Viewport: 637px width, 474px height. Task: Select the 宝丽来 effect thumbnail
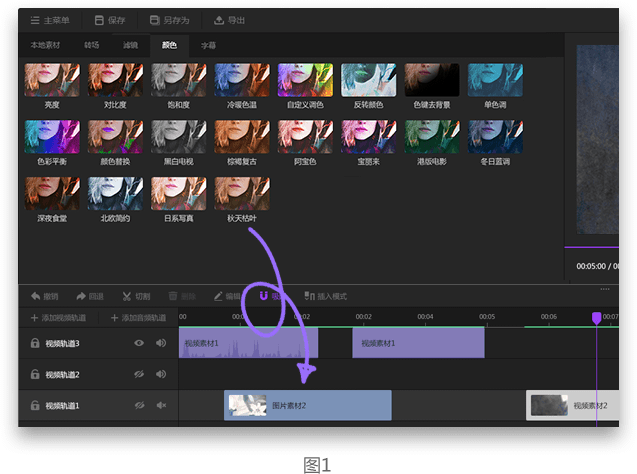click(x=368, y=137)
